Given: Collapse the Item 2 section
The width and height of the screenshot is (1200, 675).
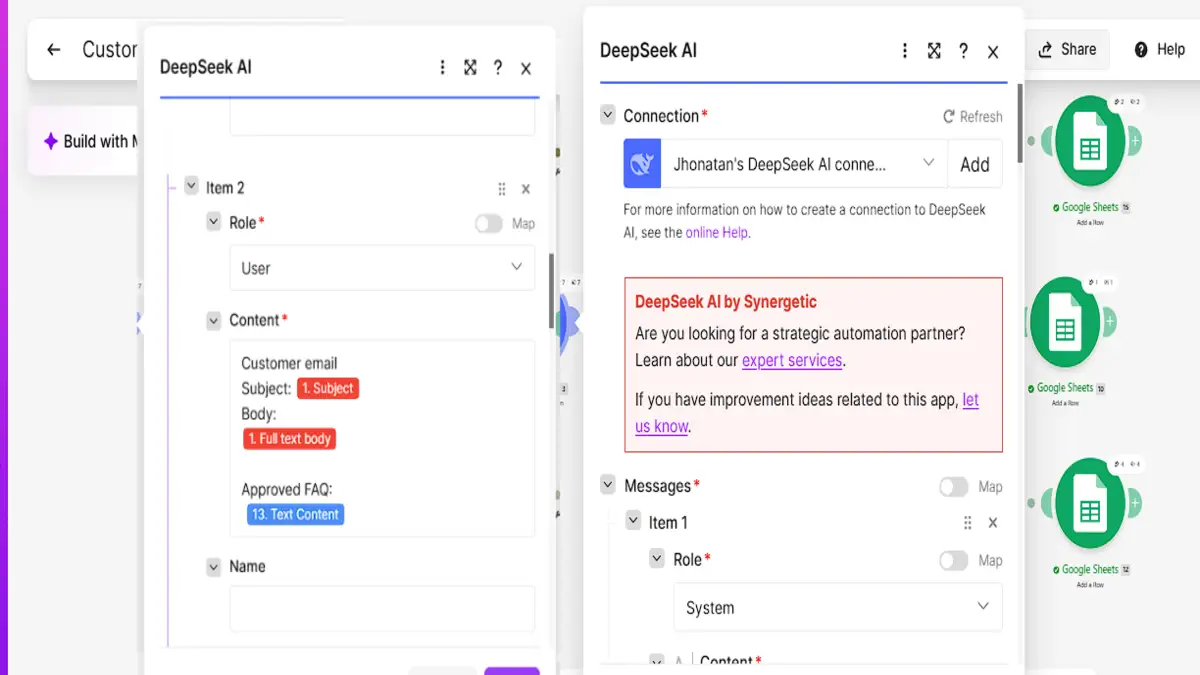Looking at the screenshot, I should 191,187.
